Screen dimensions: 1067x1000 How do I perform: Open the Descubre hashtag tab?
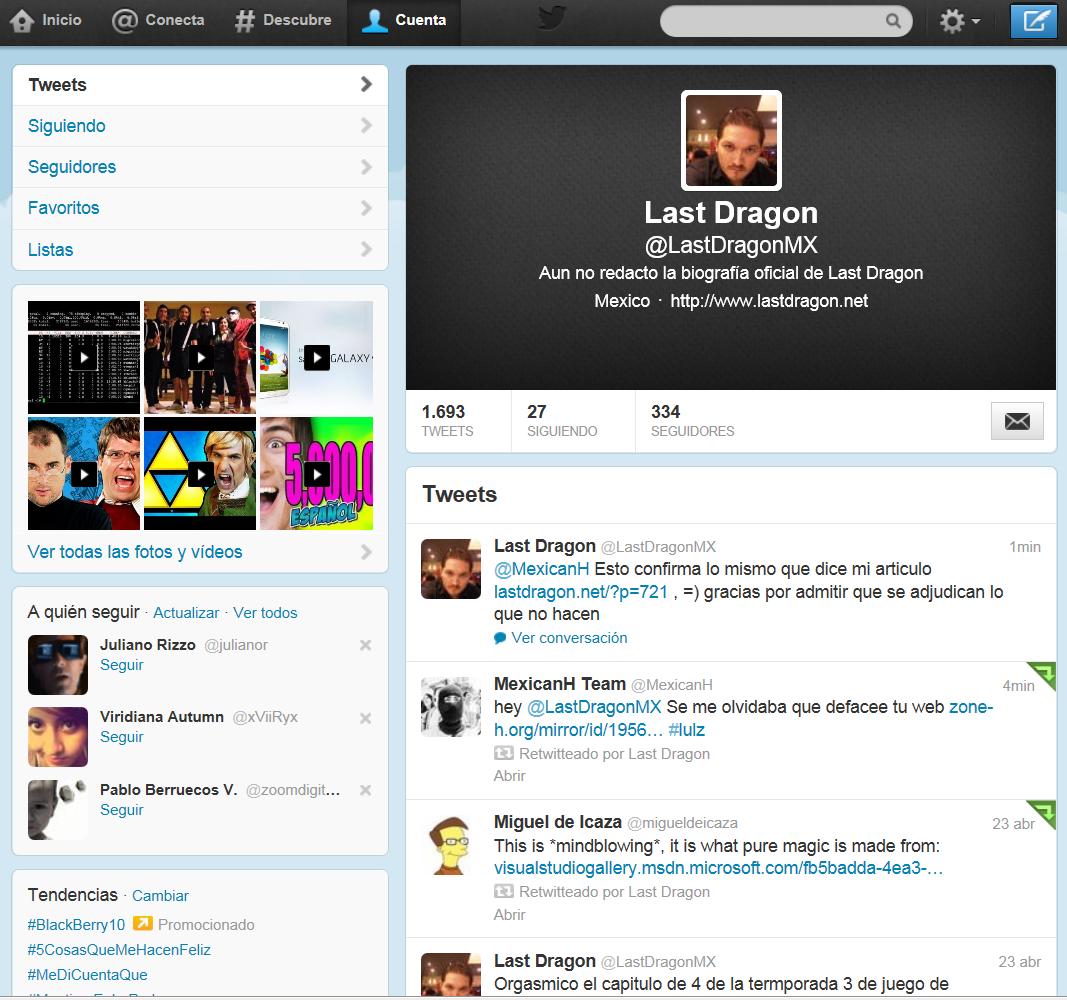tap(283, 20)
